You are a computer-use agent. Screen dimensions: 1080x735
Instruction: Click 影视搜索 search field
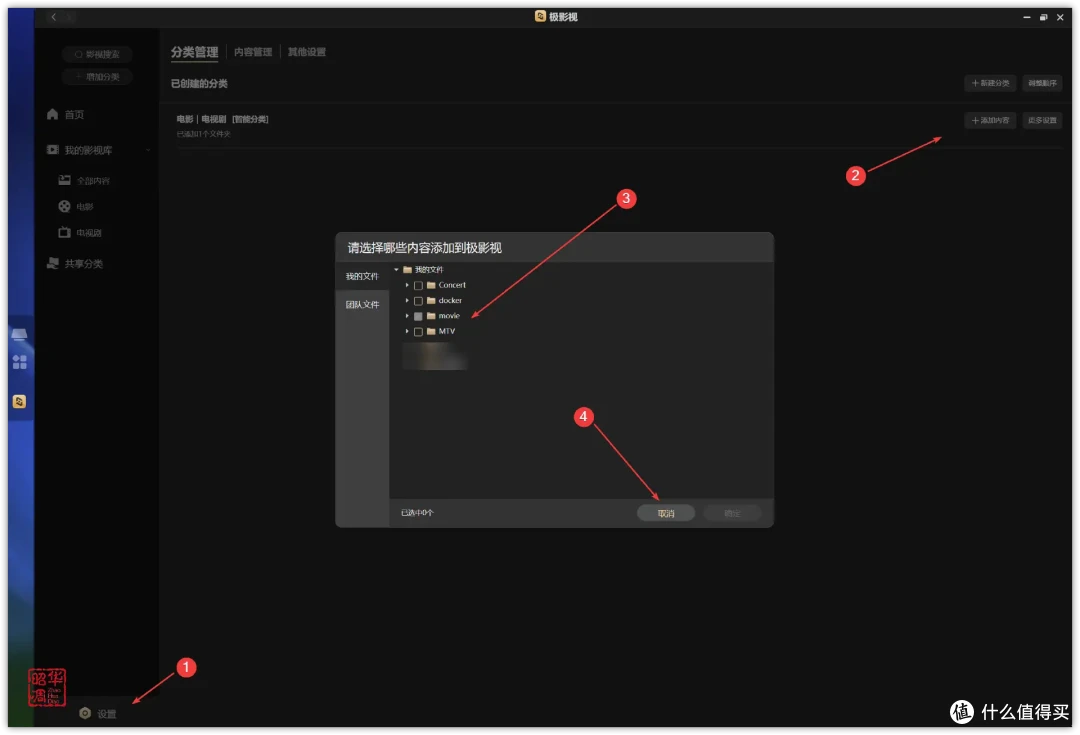tap(97, 54)
